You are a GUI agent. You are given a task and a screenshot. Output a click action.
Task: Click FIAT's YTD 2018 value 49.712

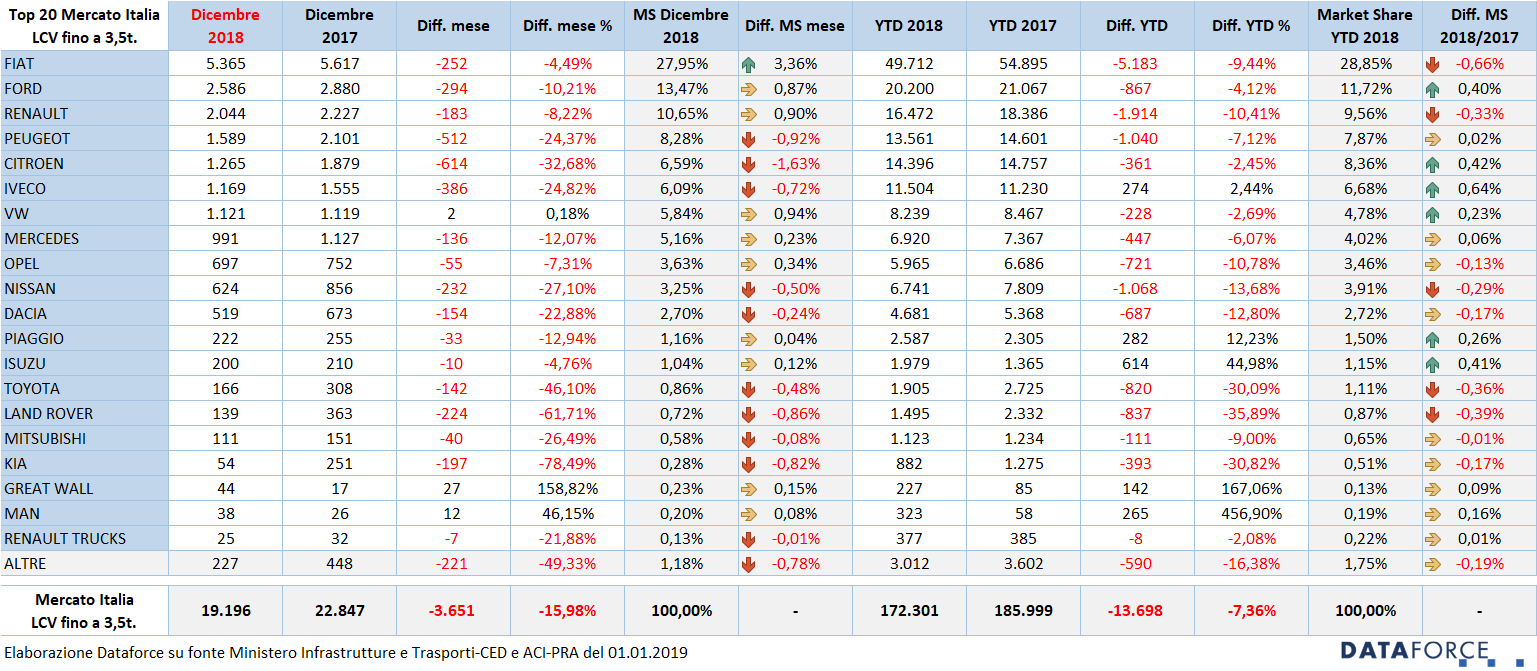909,64
